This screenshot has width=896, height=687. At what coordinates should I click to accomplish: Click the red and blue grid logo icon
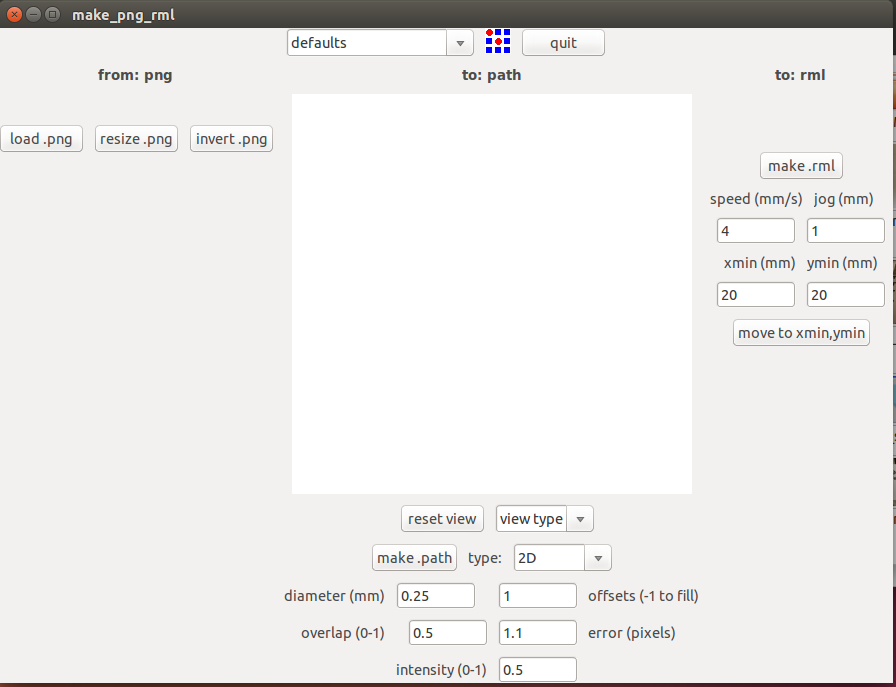point(498,42)
